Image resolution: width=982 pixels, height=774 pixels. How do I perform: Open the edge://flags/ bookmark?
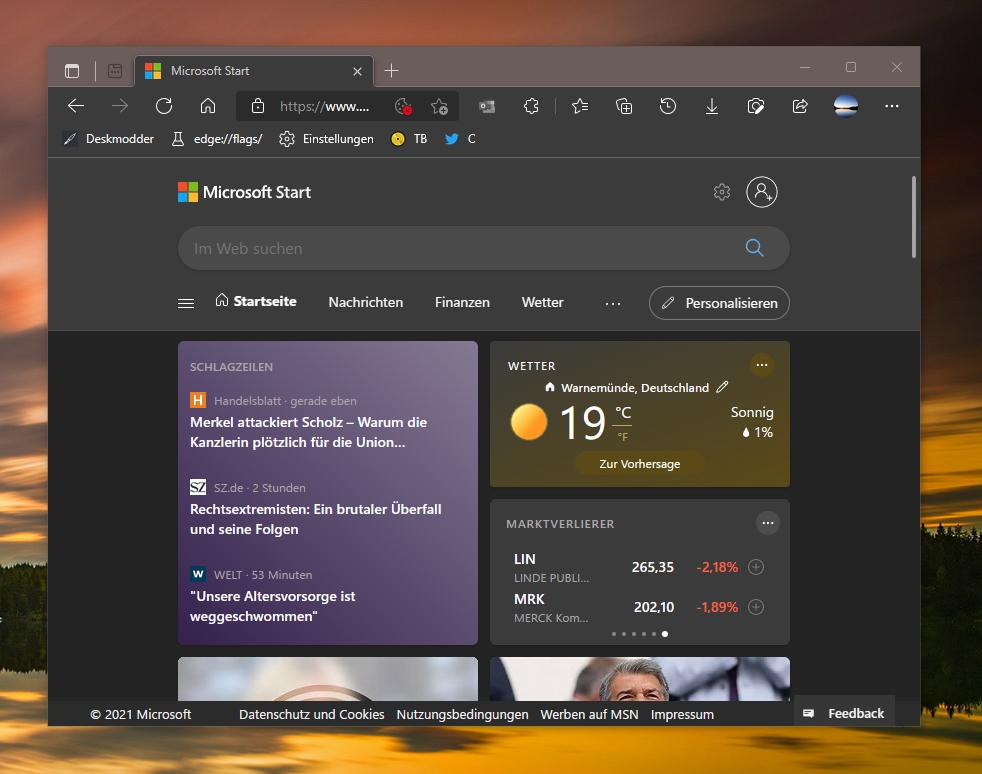[x=217, y=139]
